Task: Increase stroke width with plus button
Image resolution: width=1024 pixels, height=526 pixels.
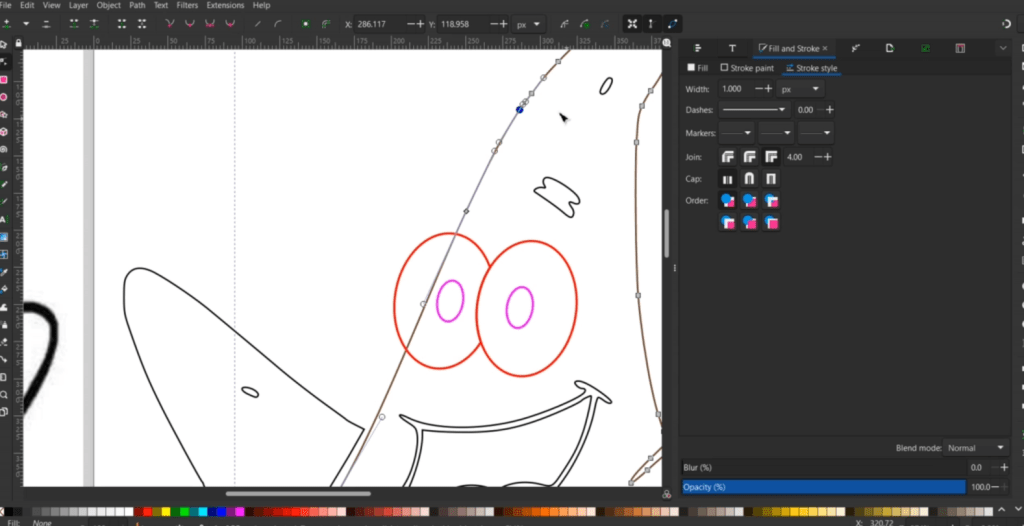Action: pos(770,89)
